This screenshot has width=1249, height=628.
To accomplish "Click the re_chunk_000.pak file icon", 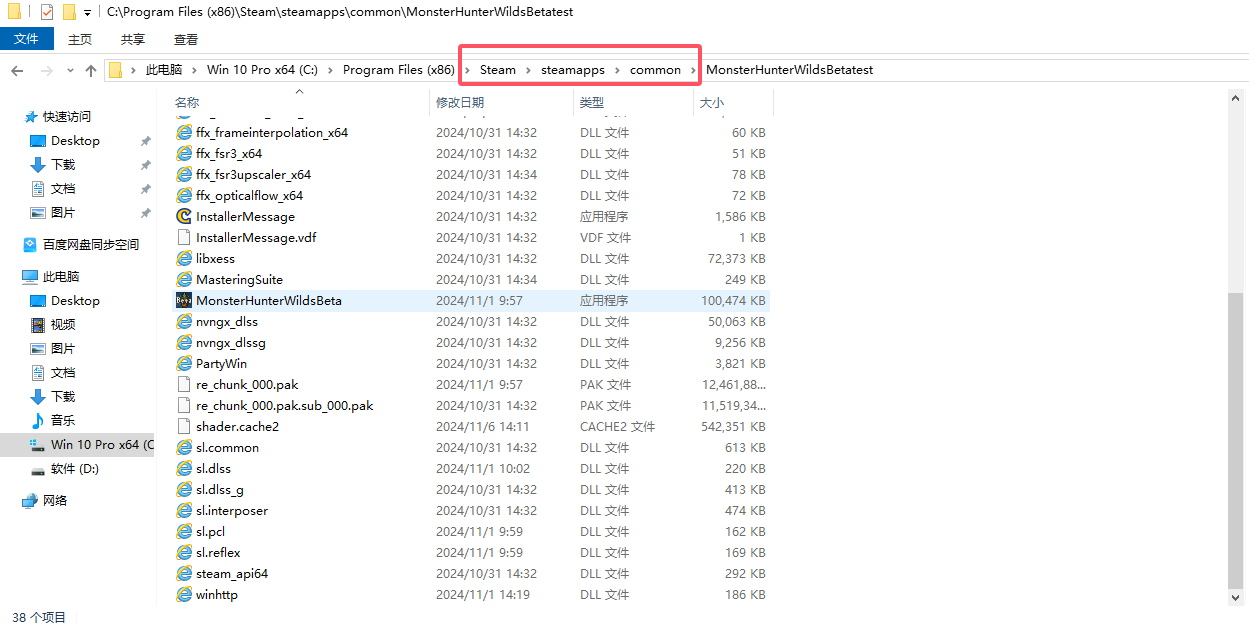I will coord(184,385).
